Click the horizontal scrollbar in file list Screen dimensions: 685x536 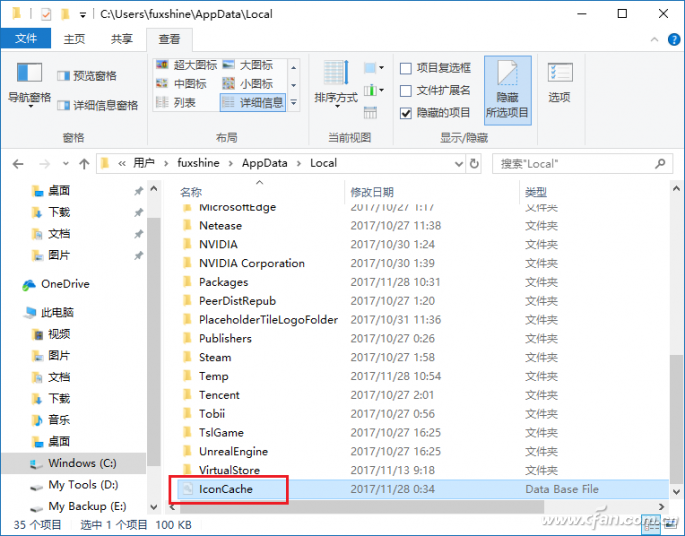362,507
